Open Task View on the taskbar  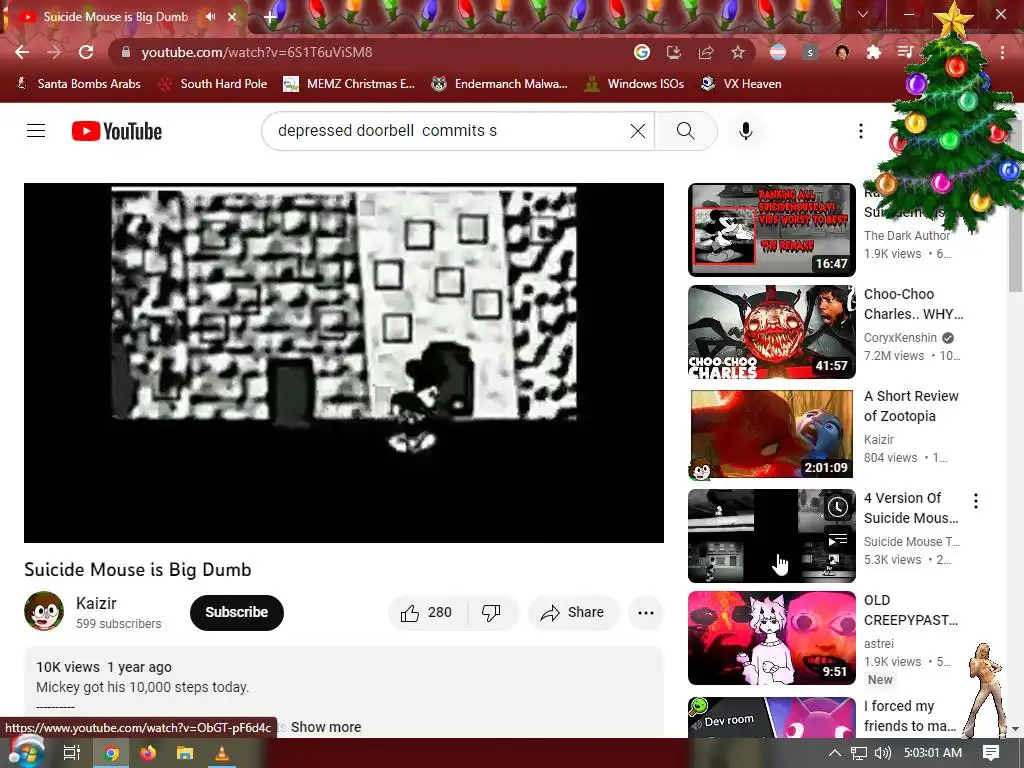click(x=72, y=753)
